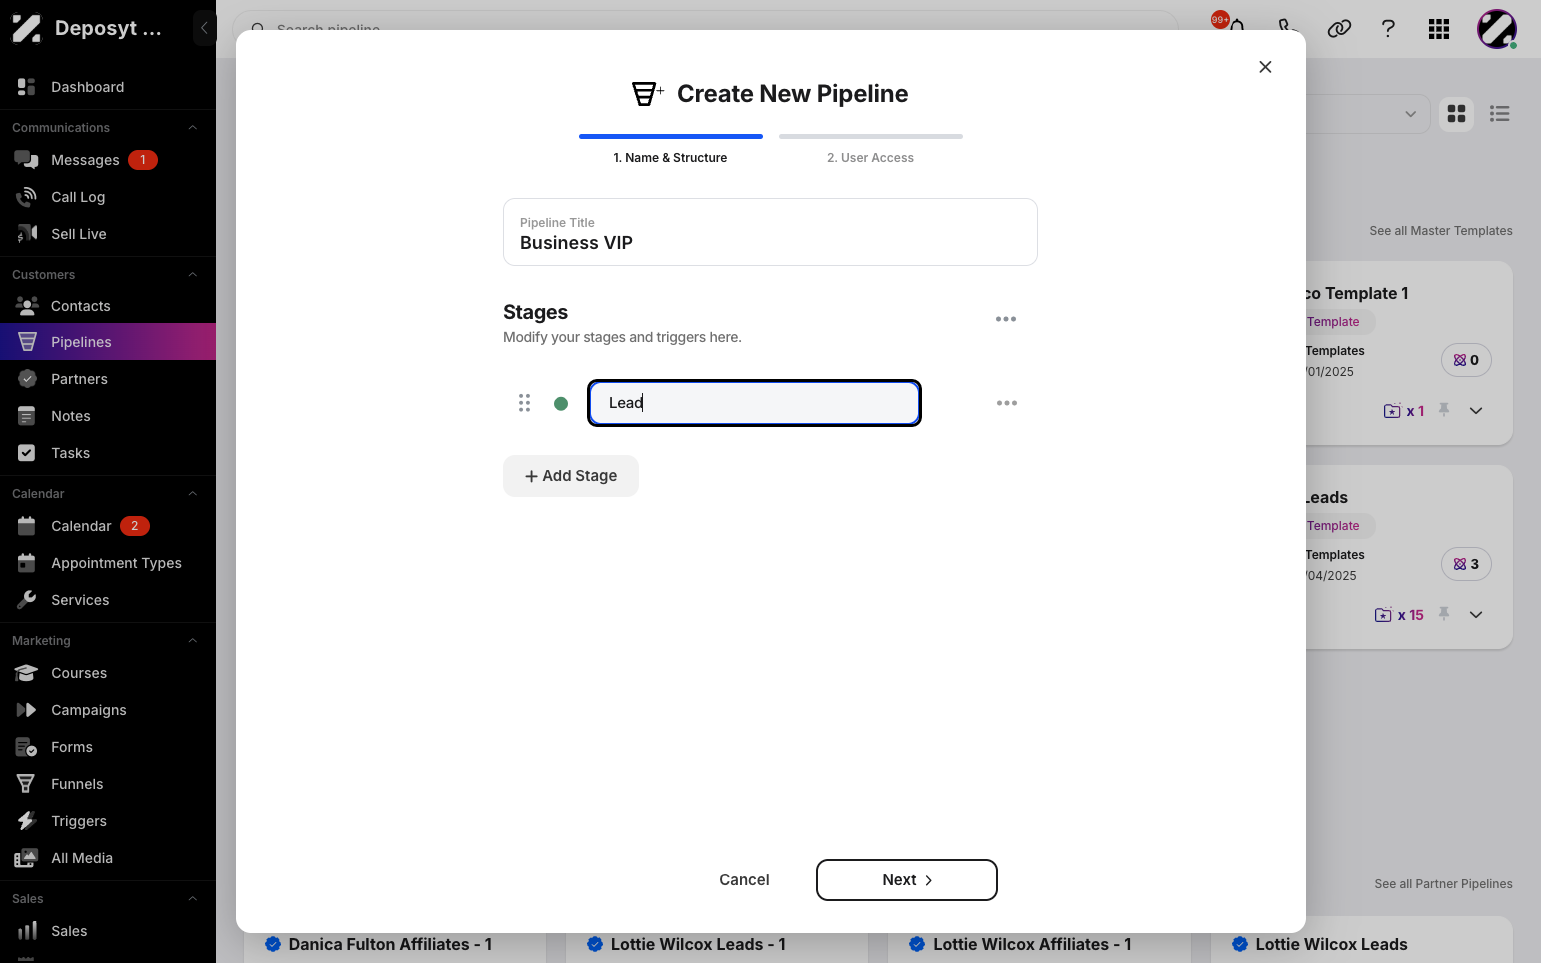Select the User Access step
Image resolution: width=1541 pixels, height=963 pixels.
[x=870, y=148]
